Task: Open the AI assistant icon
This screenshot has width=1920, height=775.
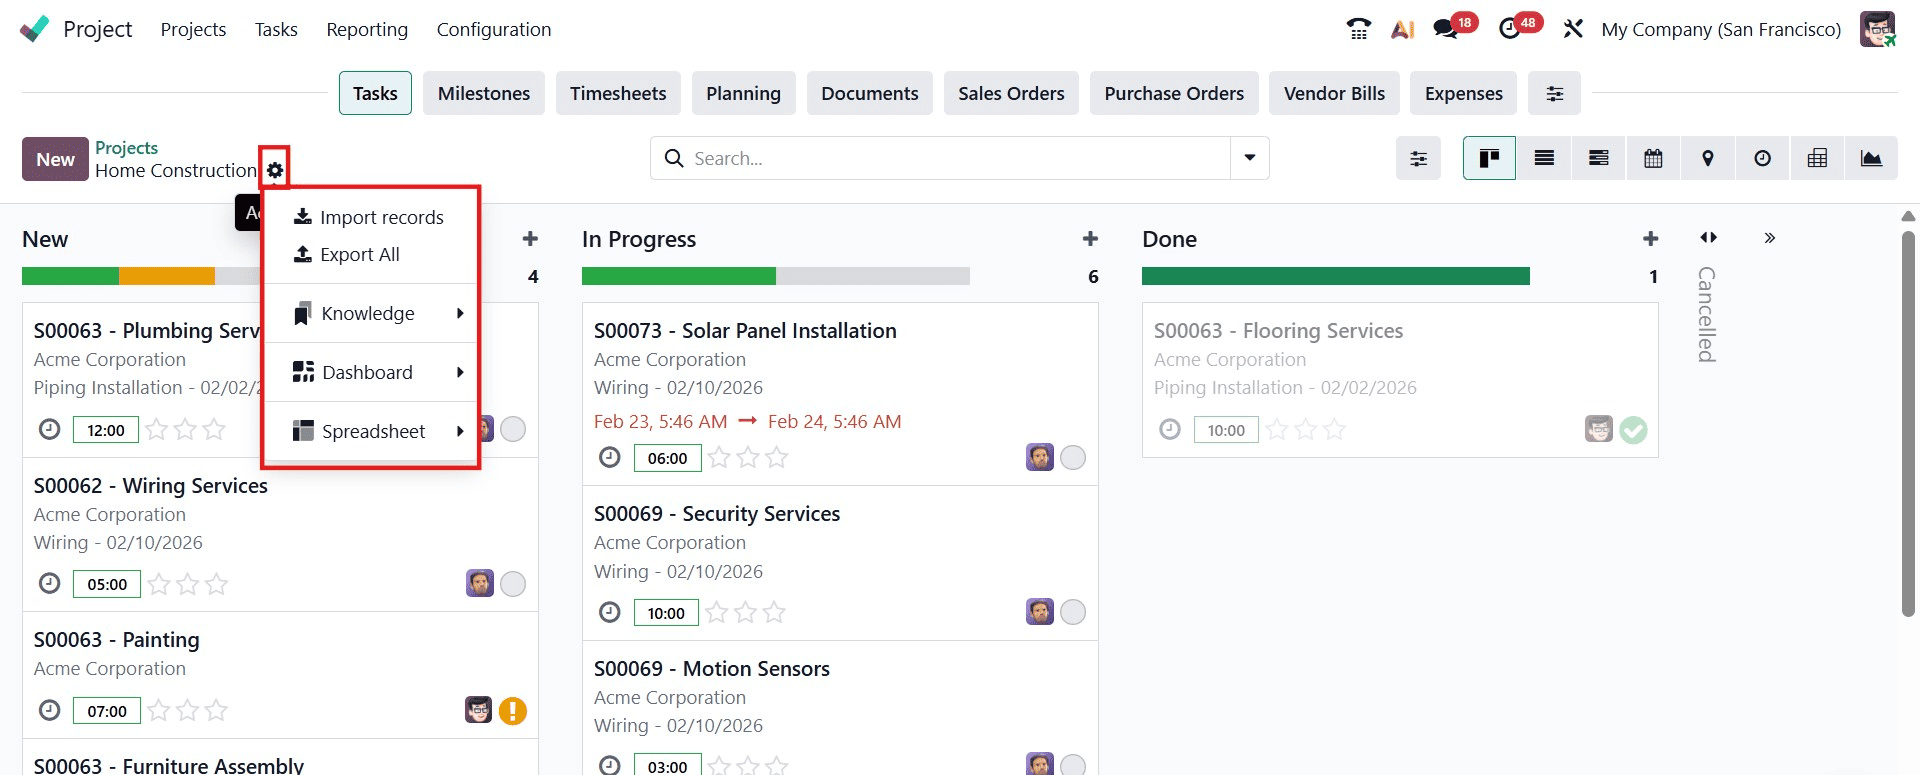Action: click(x=1402, y=29)
